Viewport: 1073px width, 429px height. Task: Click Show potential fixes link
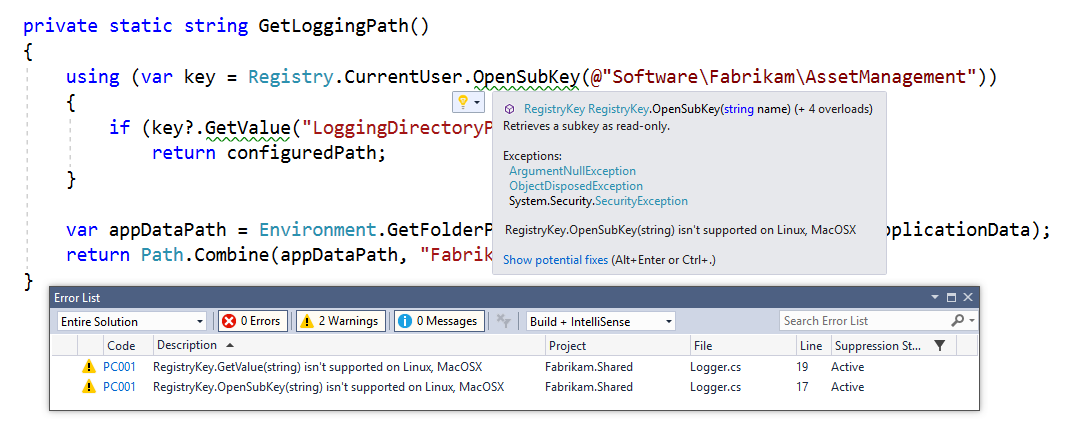click(x=555, y=260)
